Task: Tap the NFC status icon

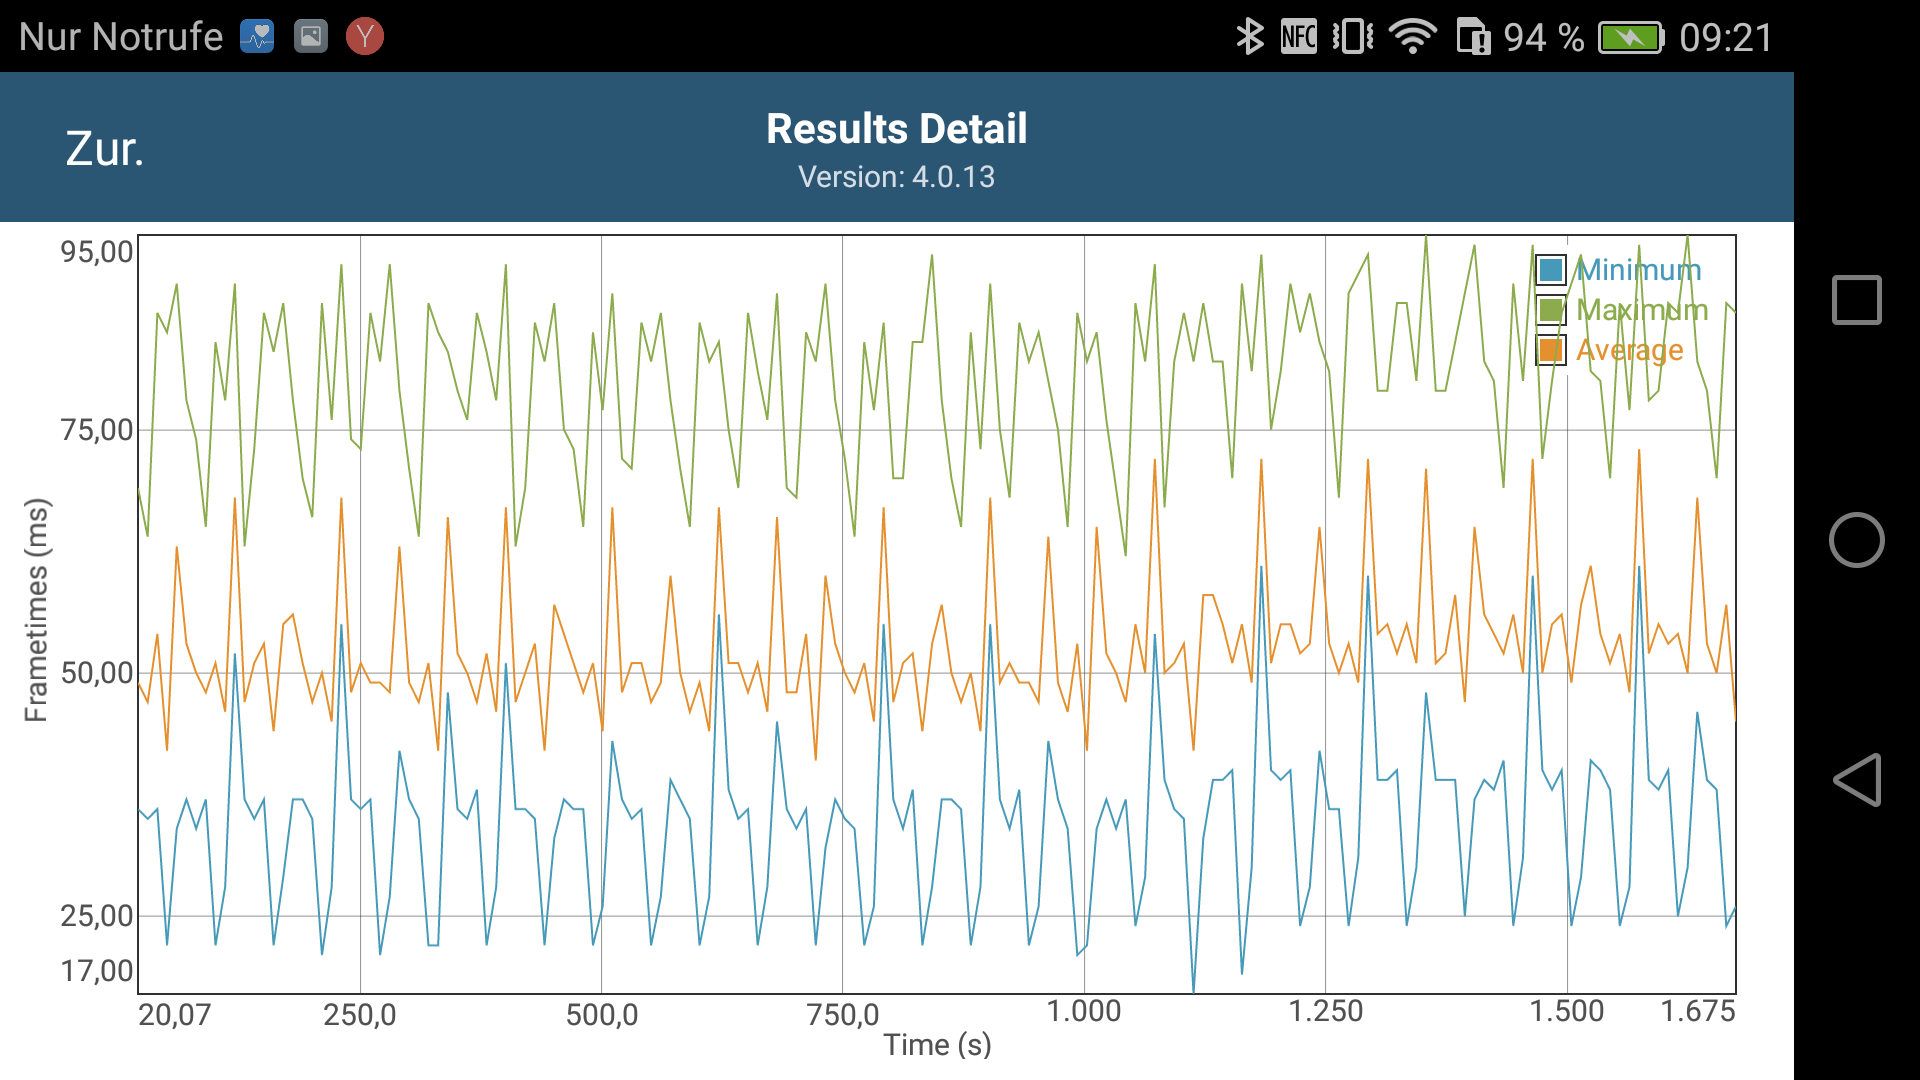Action: tap(1298, 37)
